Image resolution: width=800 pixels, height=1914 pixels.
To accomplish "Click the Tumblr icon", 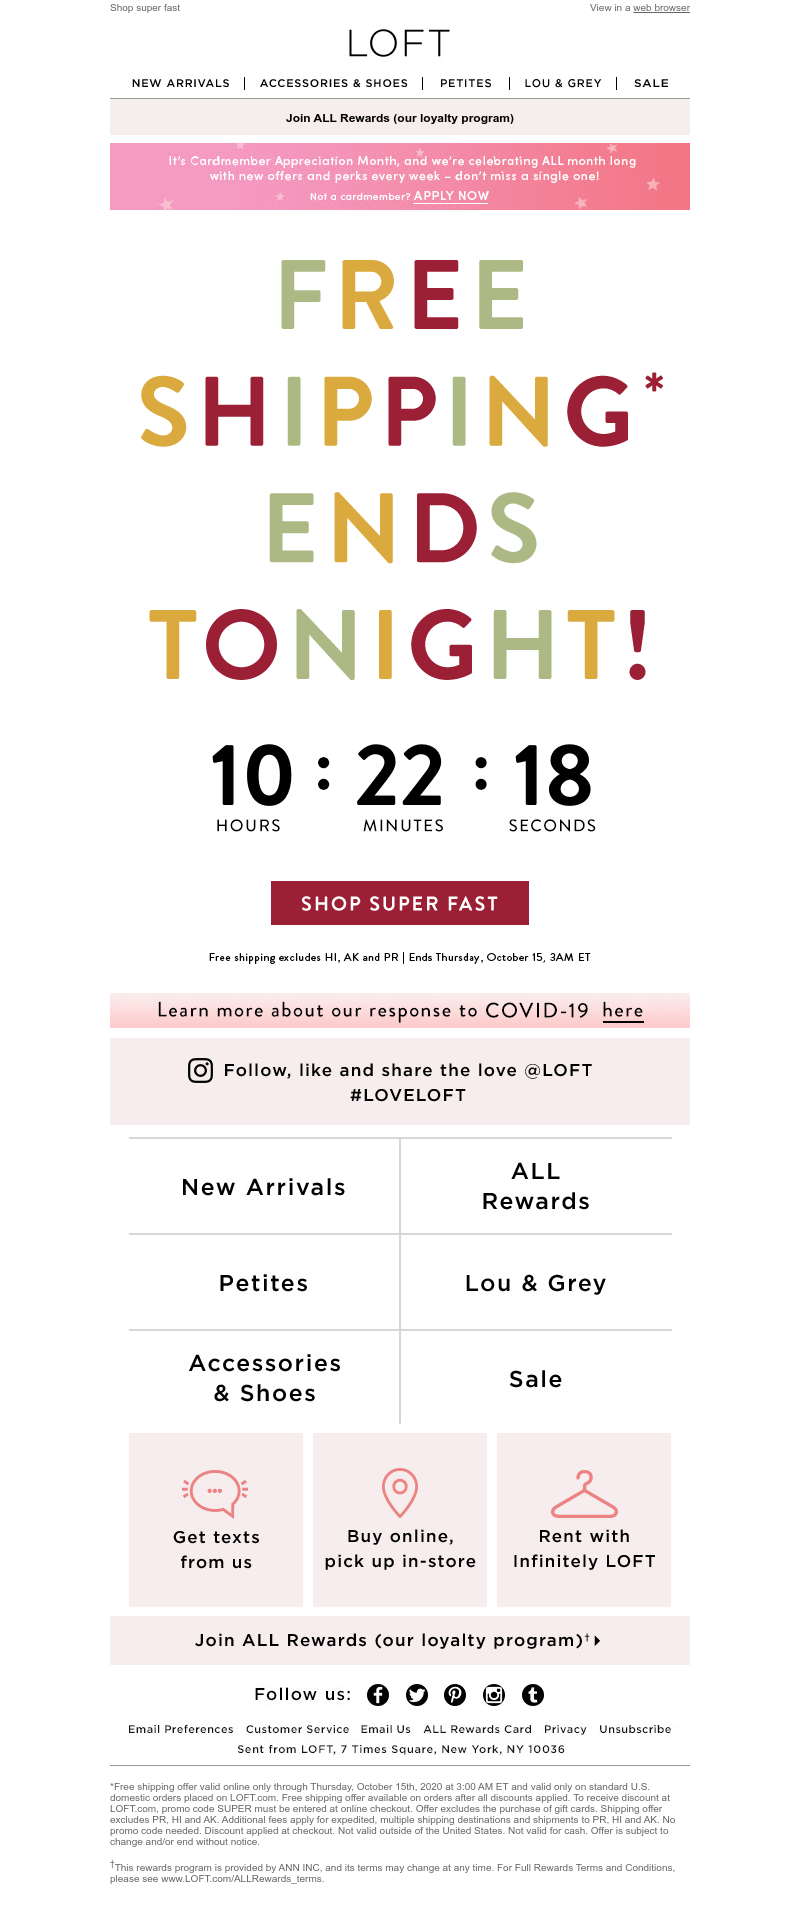I will point(533,1694).
